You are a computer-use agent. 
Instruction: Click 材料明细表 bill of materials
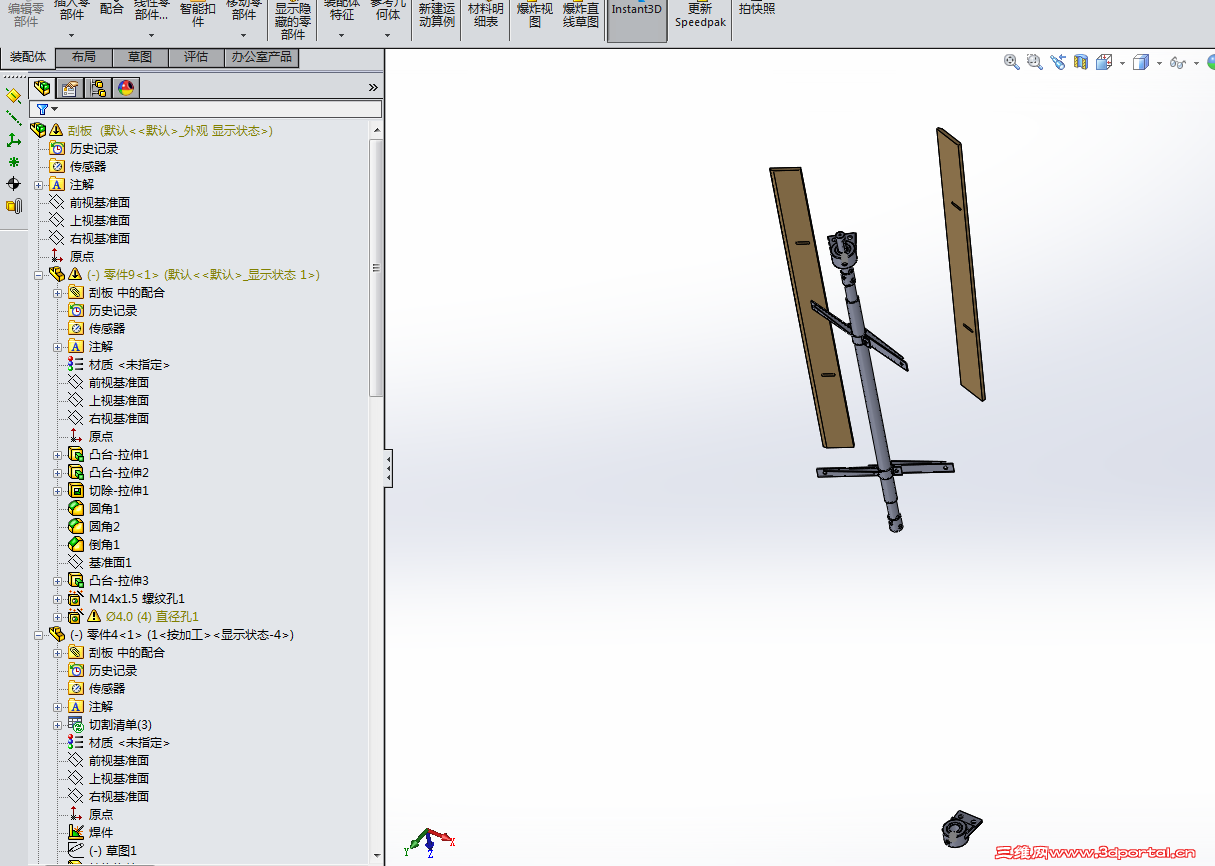click(485, 14)
